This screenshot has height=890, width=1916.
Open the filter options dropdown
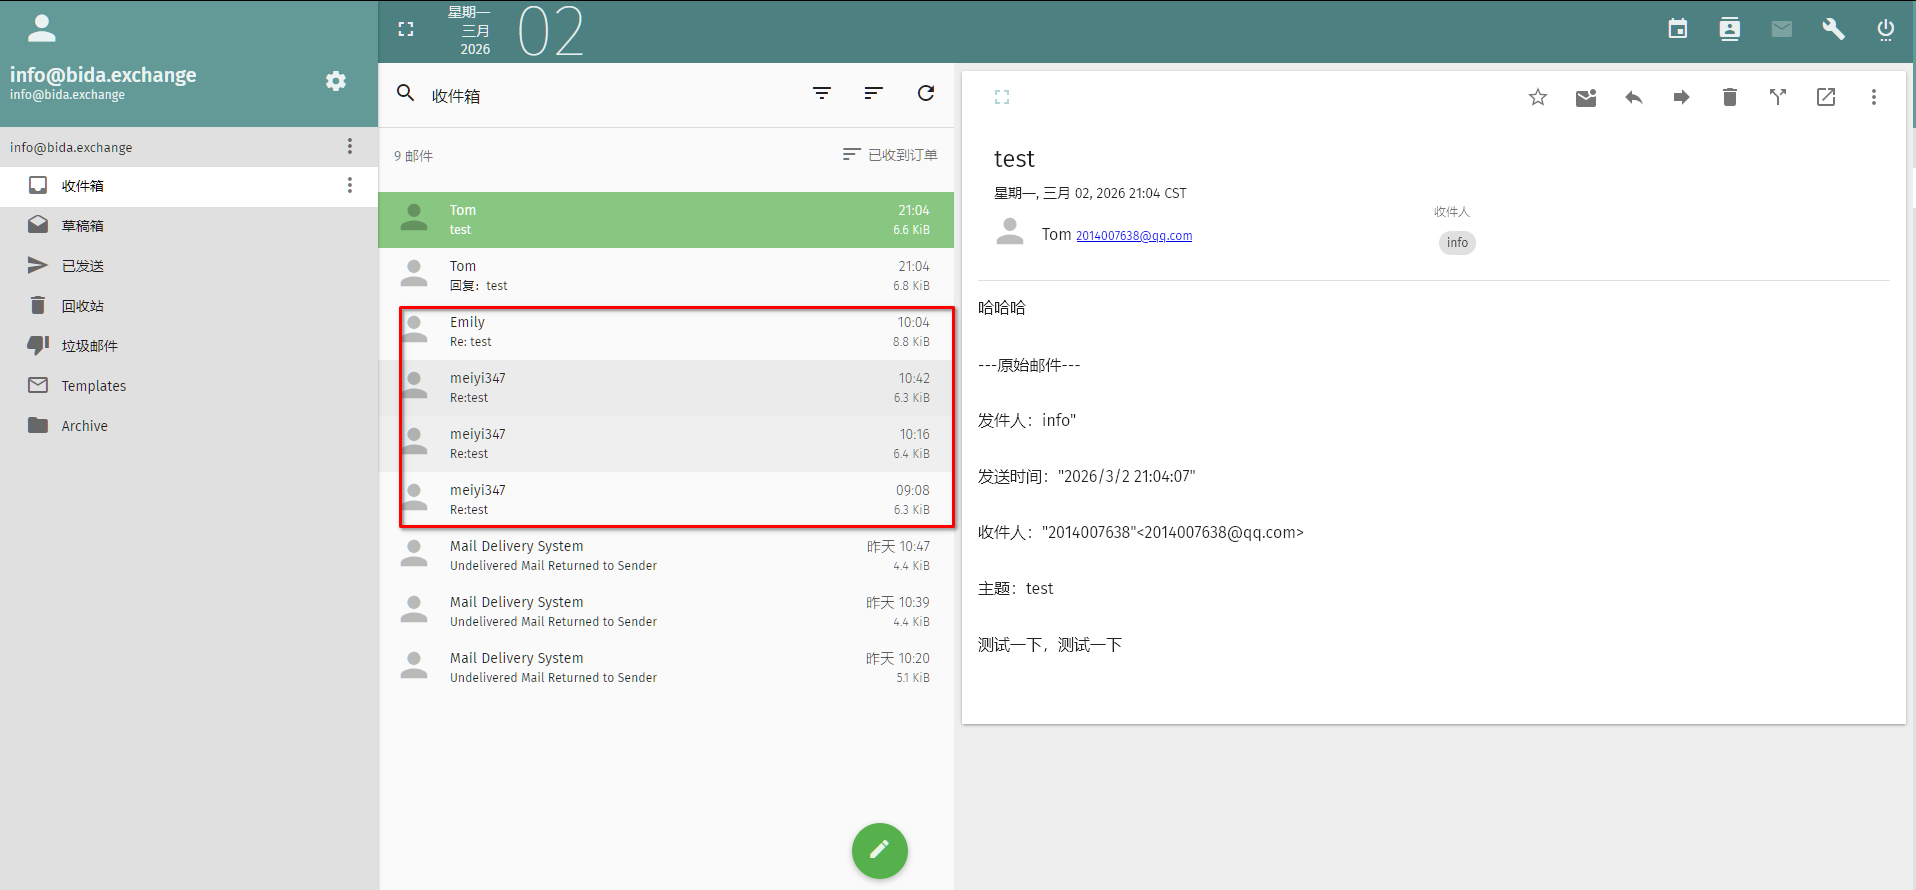(x=822, y=93)
